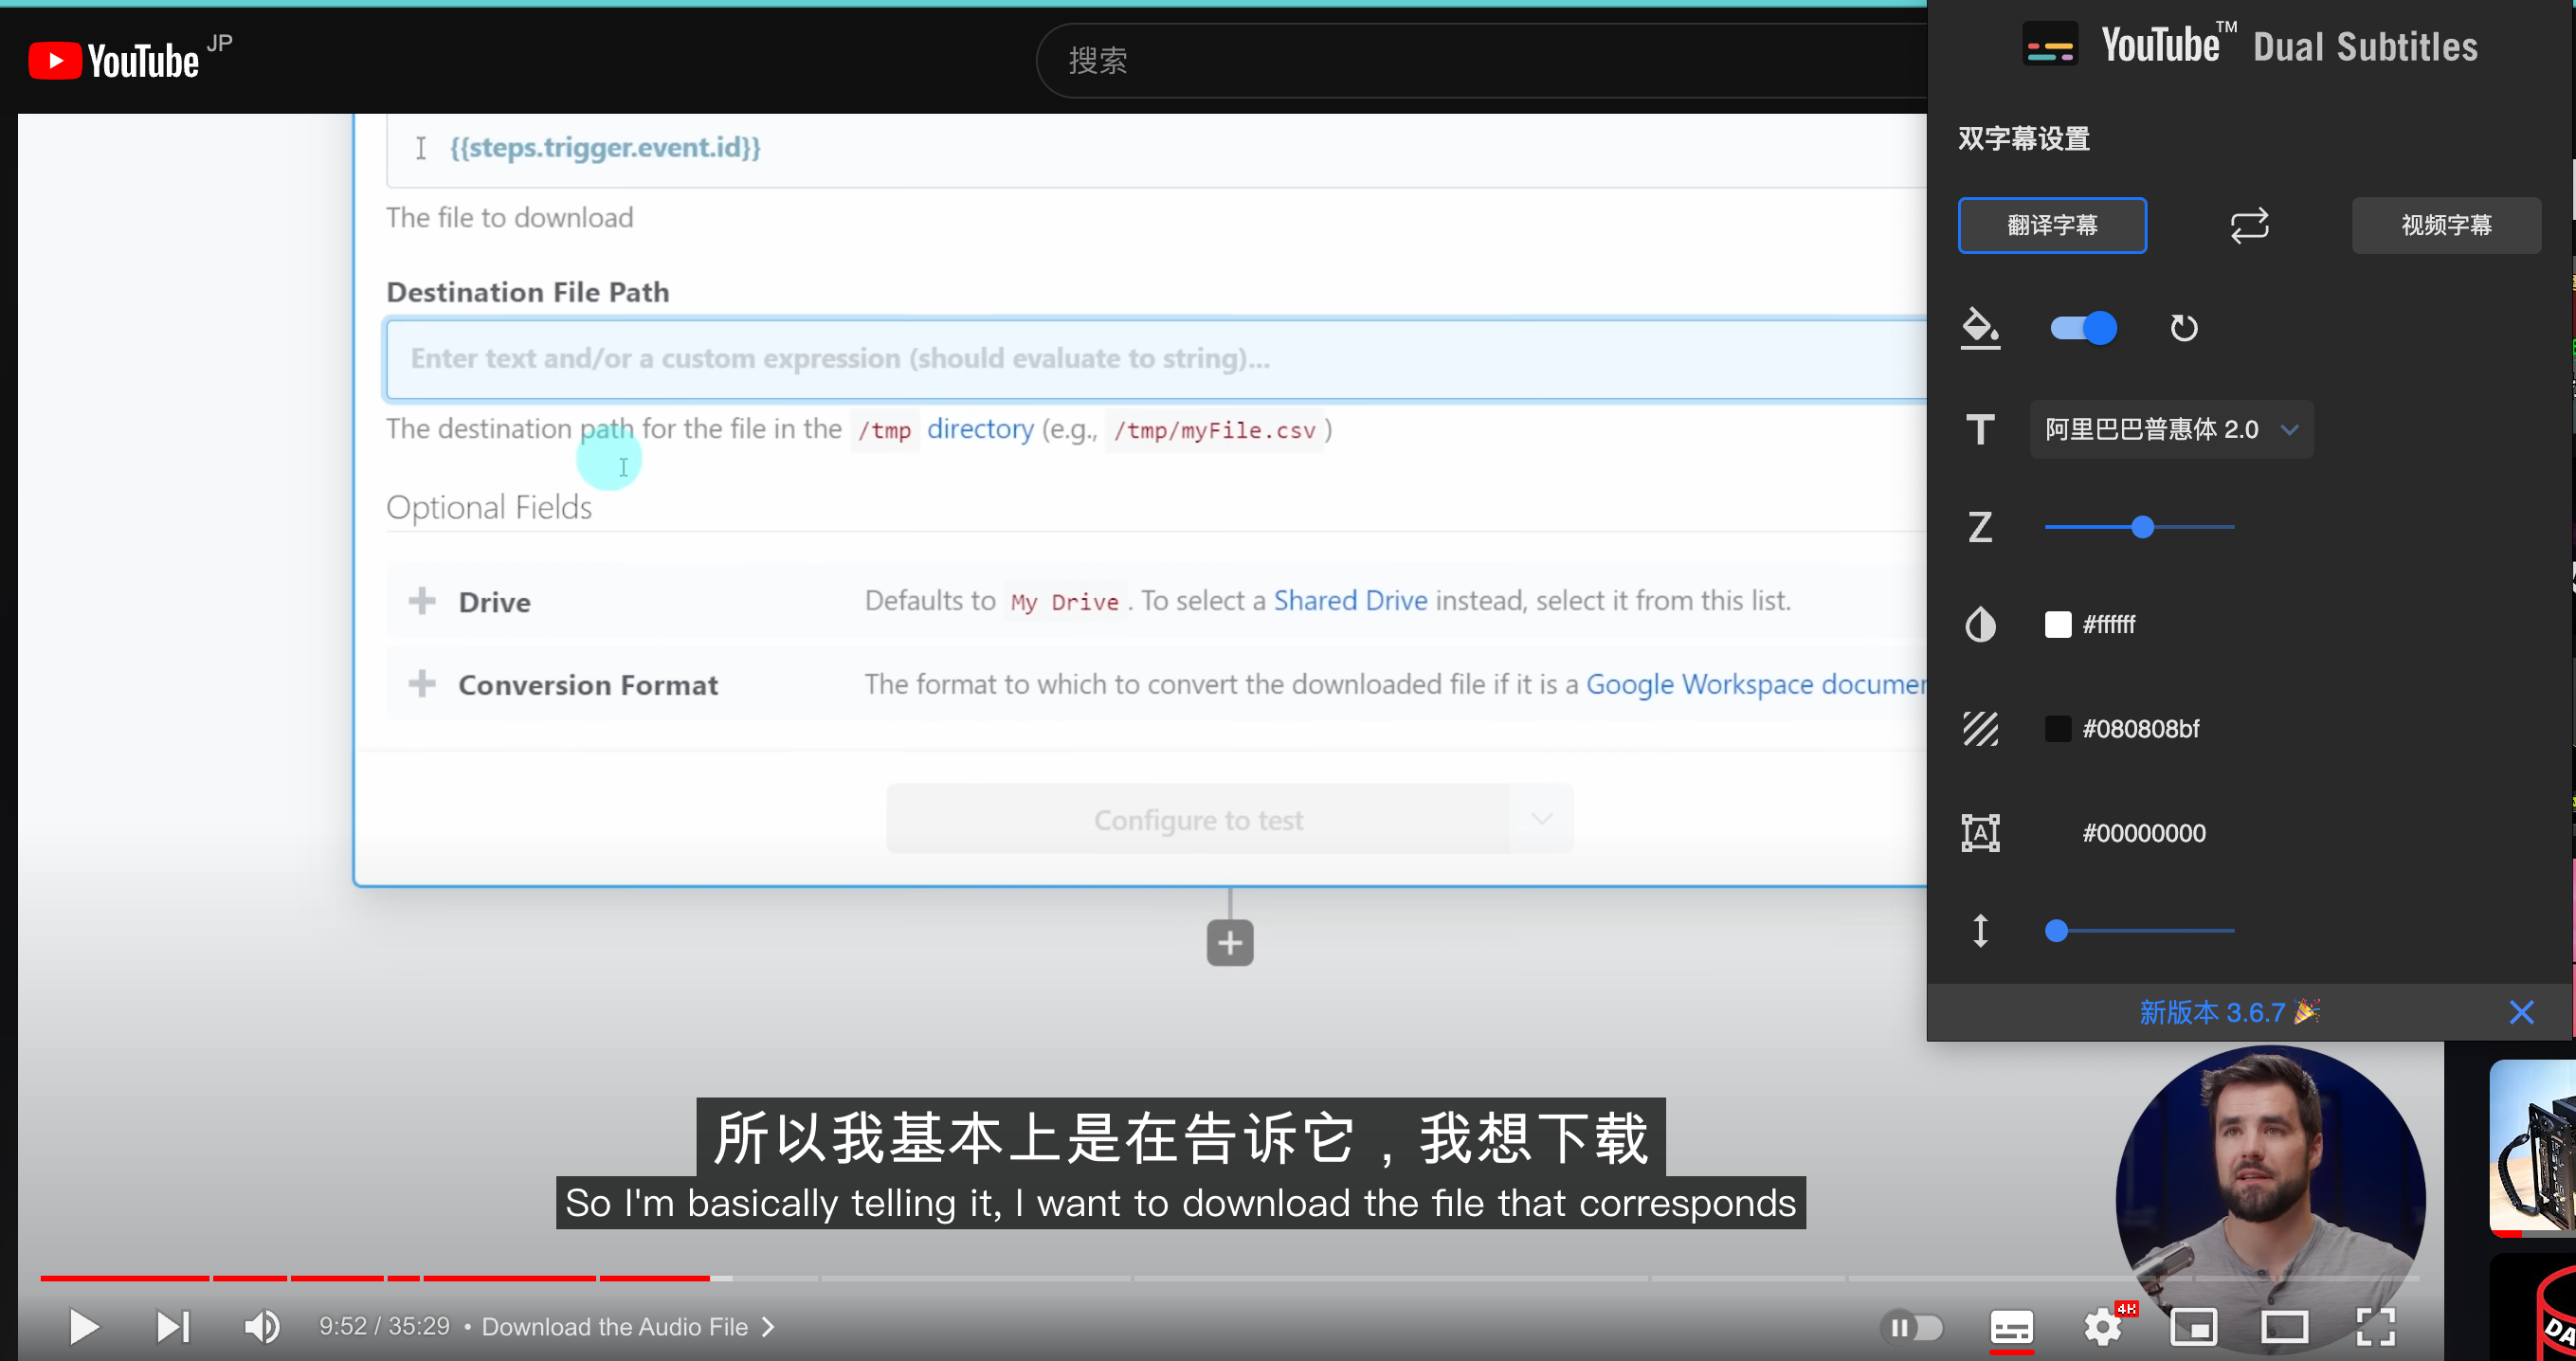Toggle the autoplay switch
2576x1361 pixels.
click(1911, 1326)
